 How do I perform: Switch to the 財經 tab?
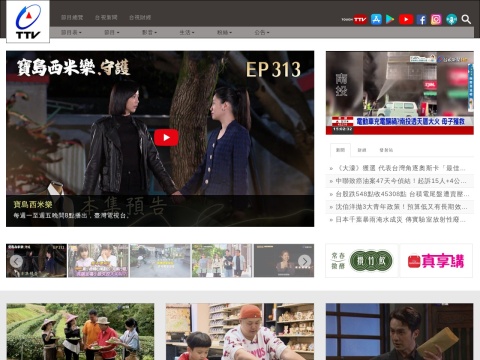362,150
